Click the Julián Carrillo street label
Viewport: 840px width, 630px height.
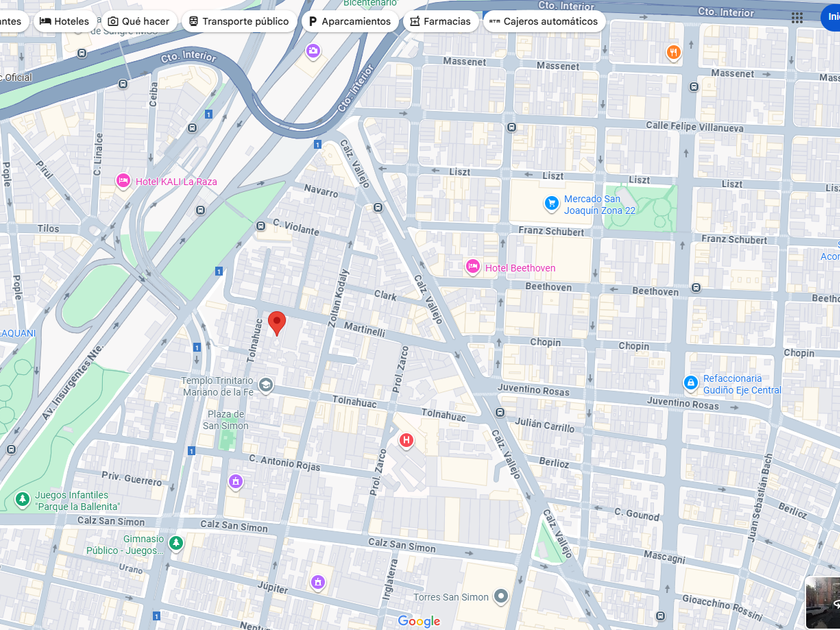point(544,425)
